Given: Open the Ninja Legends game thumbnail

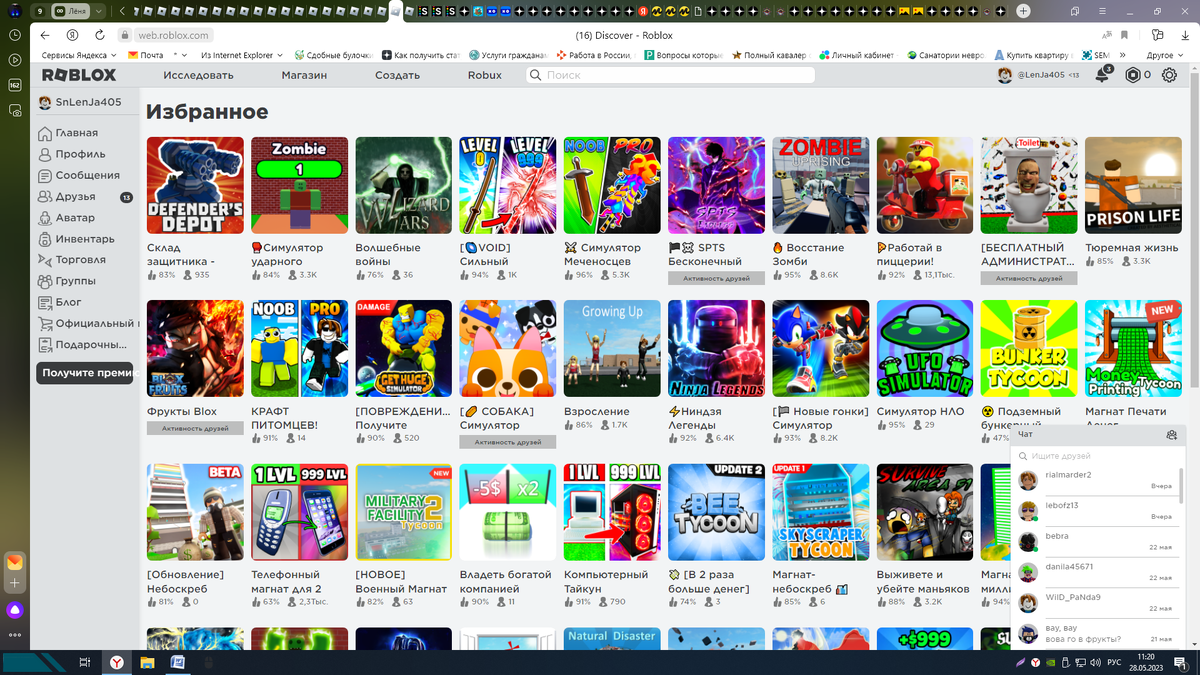Looking at the screenshot, I should click(716, 349).
